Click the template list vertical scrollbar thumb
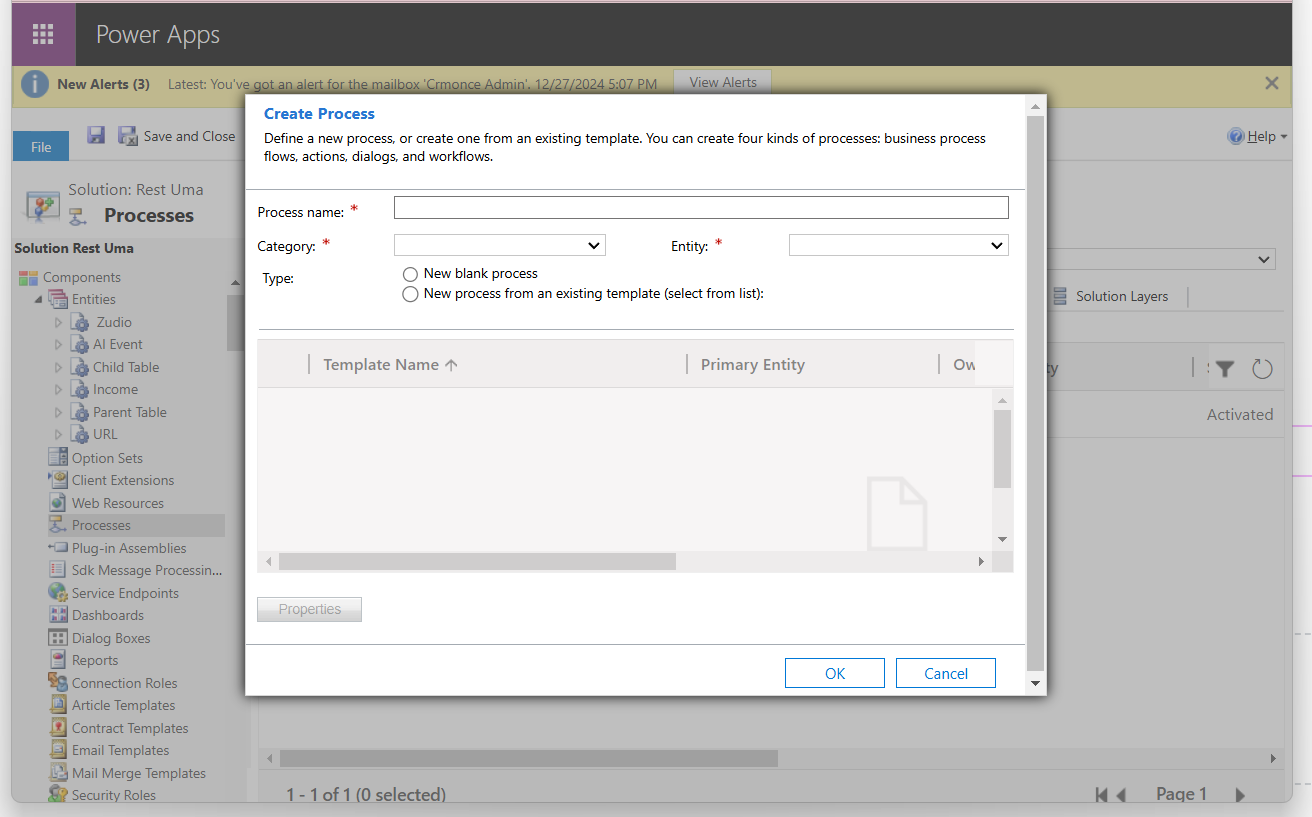 1003,449
